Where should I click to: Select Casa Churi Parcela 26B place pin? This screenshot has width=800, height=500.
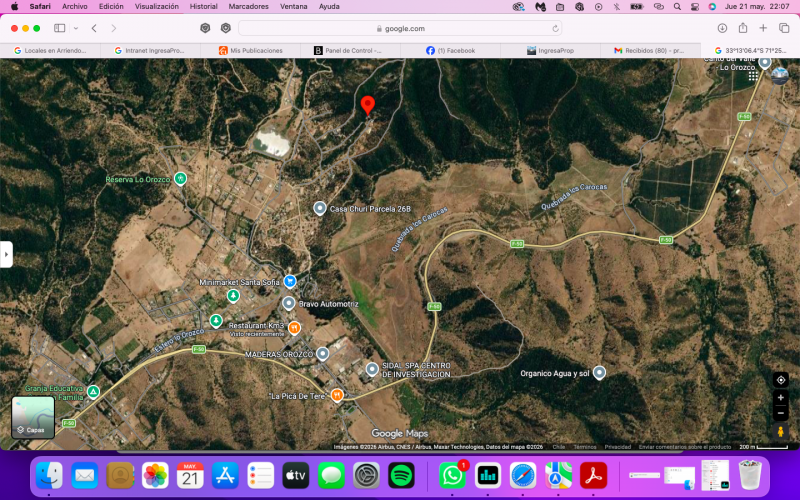click(320, 208)
